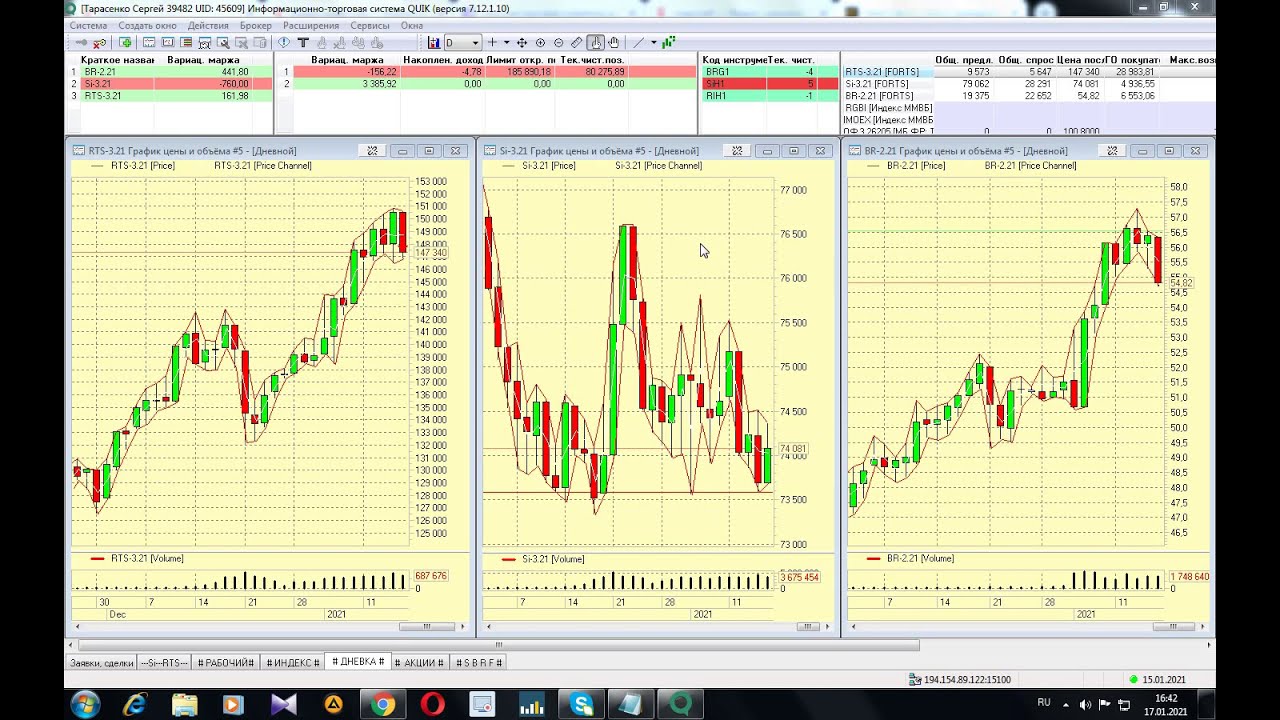Switch to the # АКЦИИ # tab

point(420,663)
